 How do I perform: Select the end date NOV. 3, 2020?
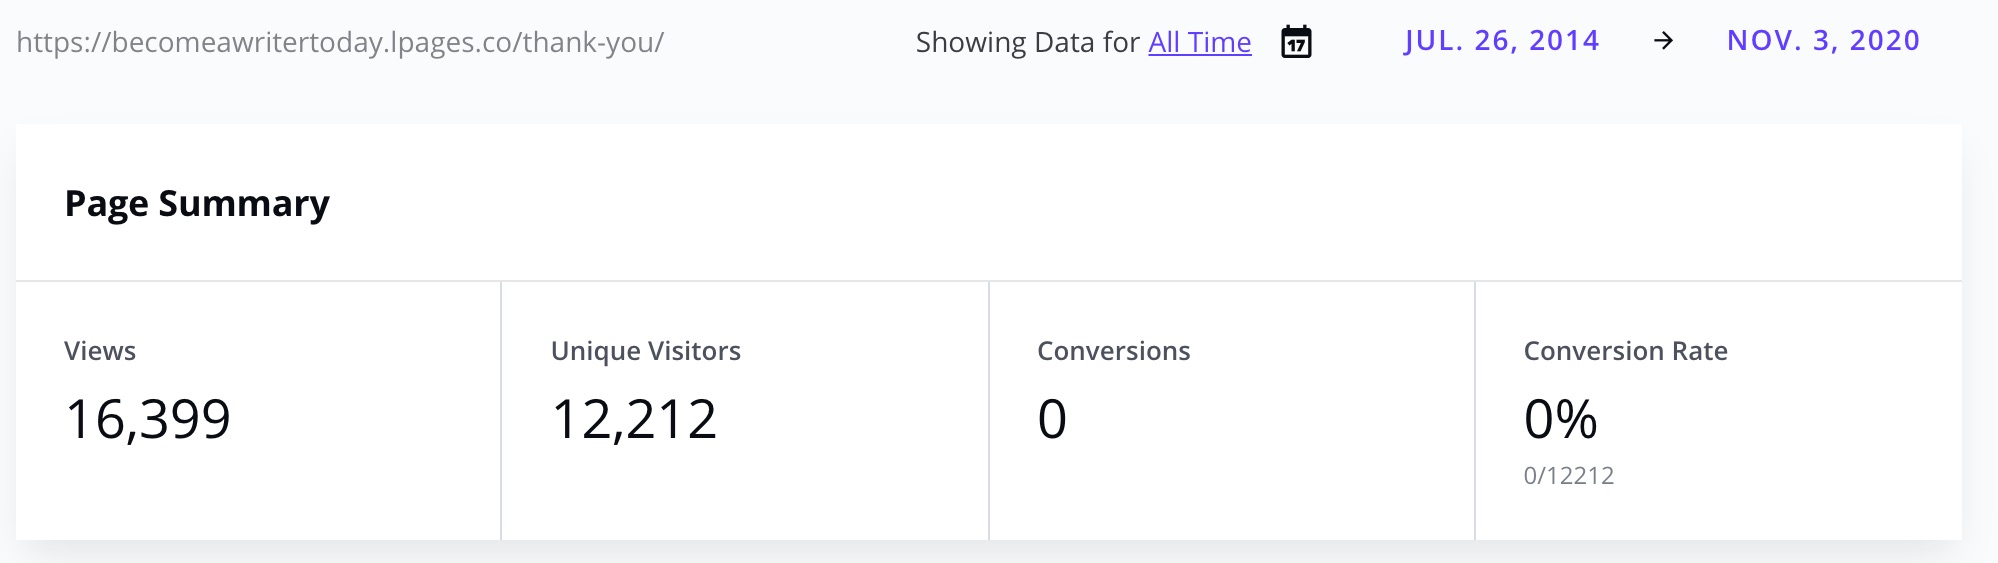1823,41
